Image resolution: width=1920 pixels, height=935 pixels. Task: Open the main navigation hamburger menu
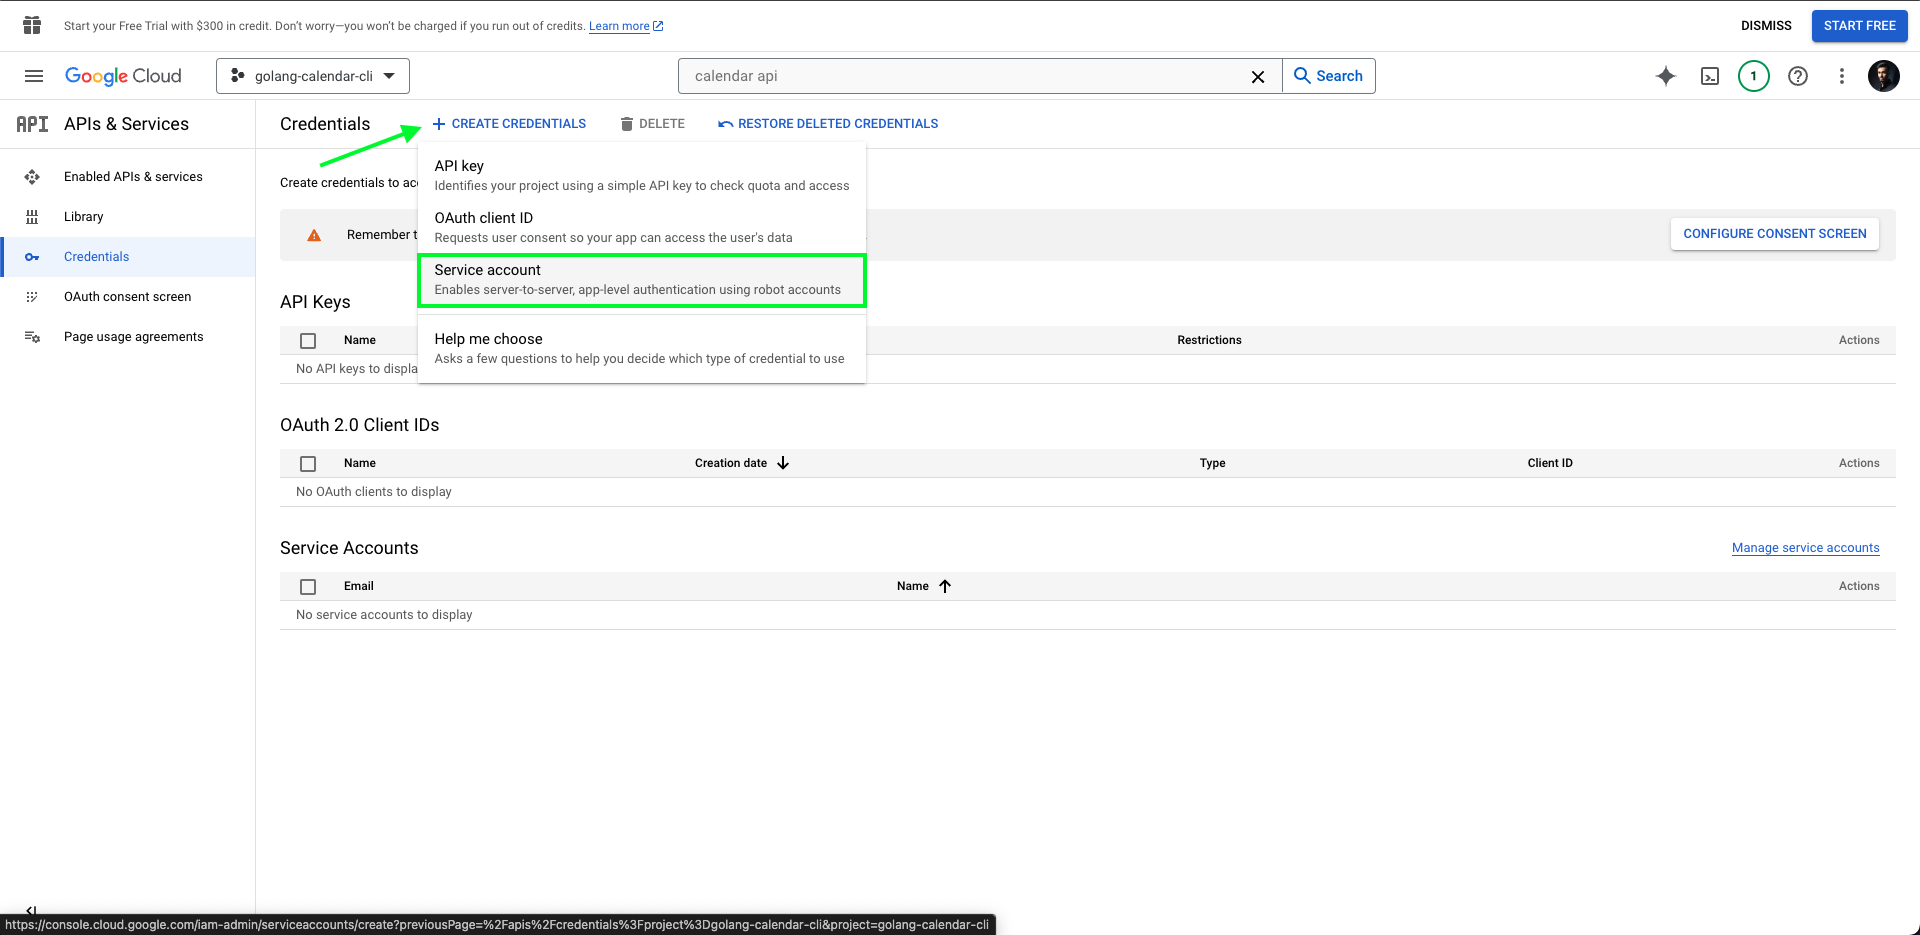pyautogui.click(x=34, y=76)
